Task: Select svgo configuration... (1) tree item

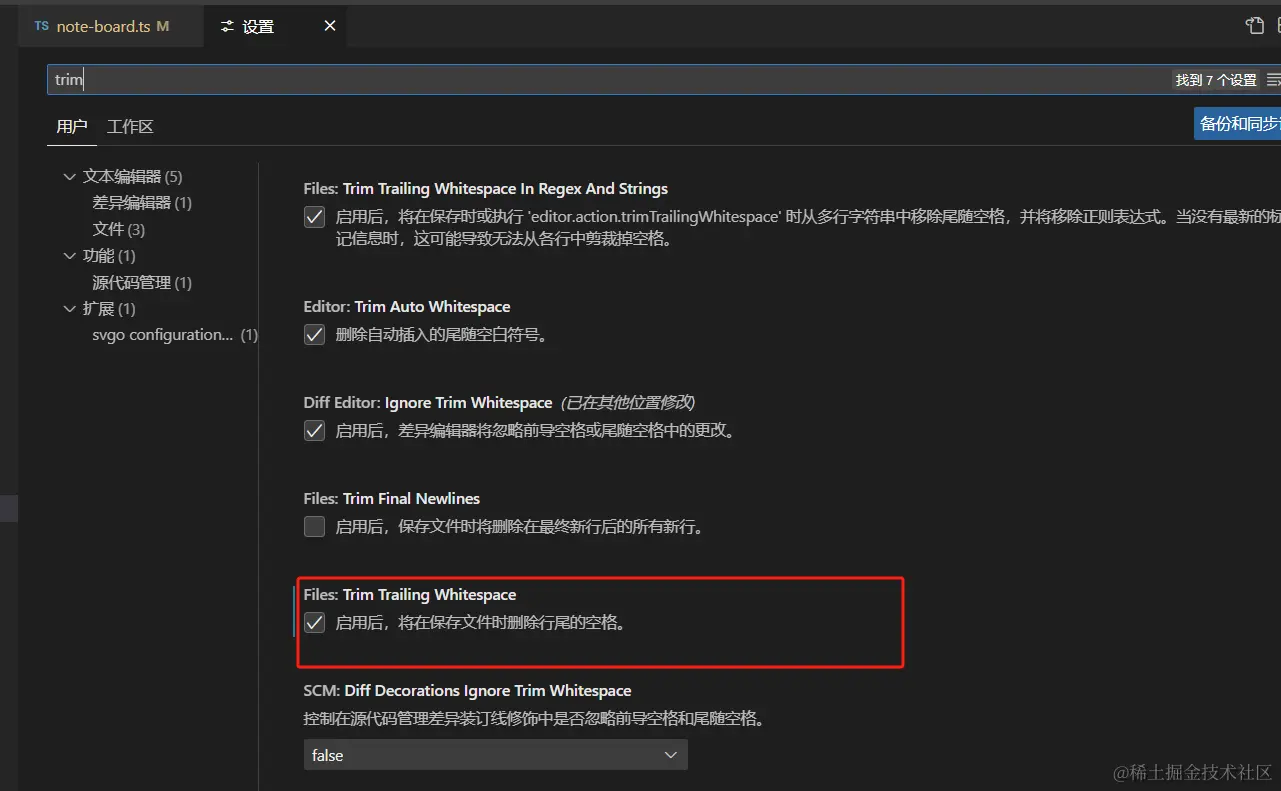Action: pos(175,335)
